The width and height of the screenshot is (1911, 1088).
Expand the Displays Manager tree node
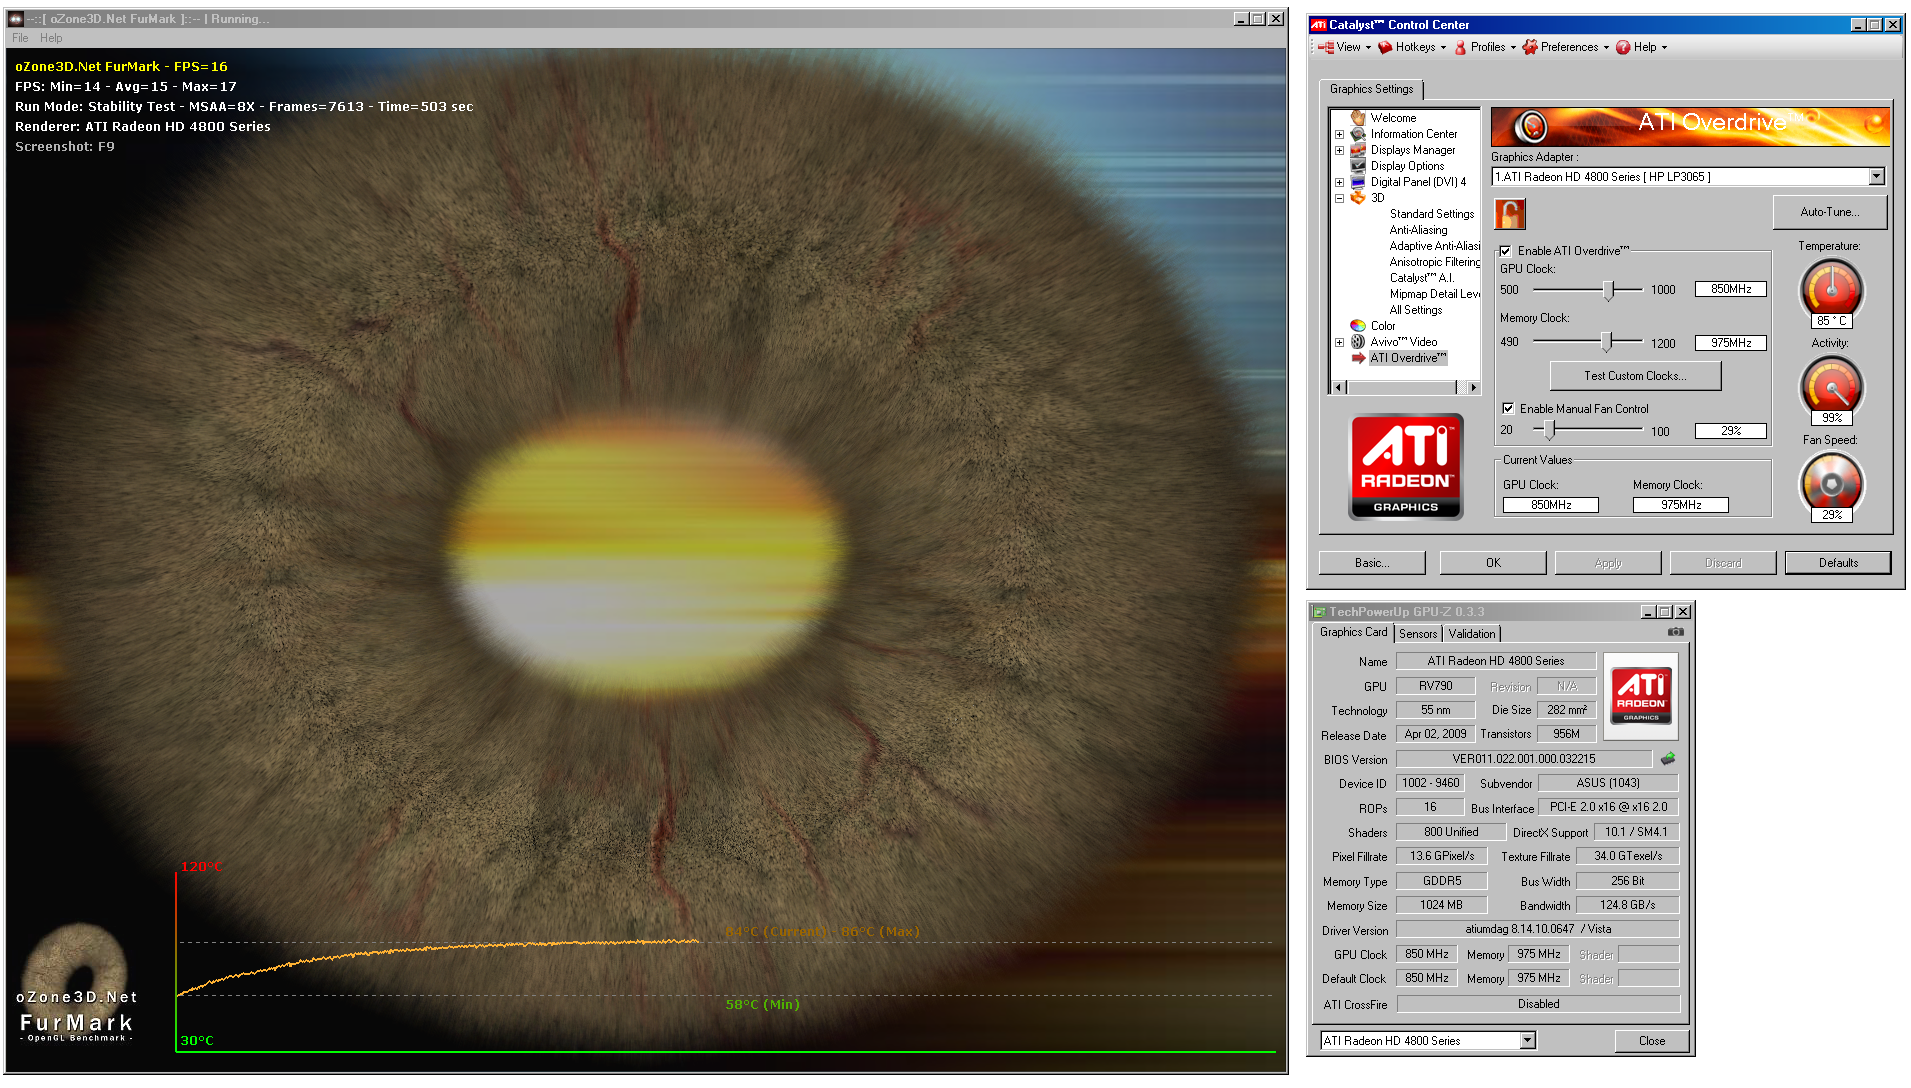pyautogui.click(x=1340, y=150)
